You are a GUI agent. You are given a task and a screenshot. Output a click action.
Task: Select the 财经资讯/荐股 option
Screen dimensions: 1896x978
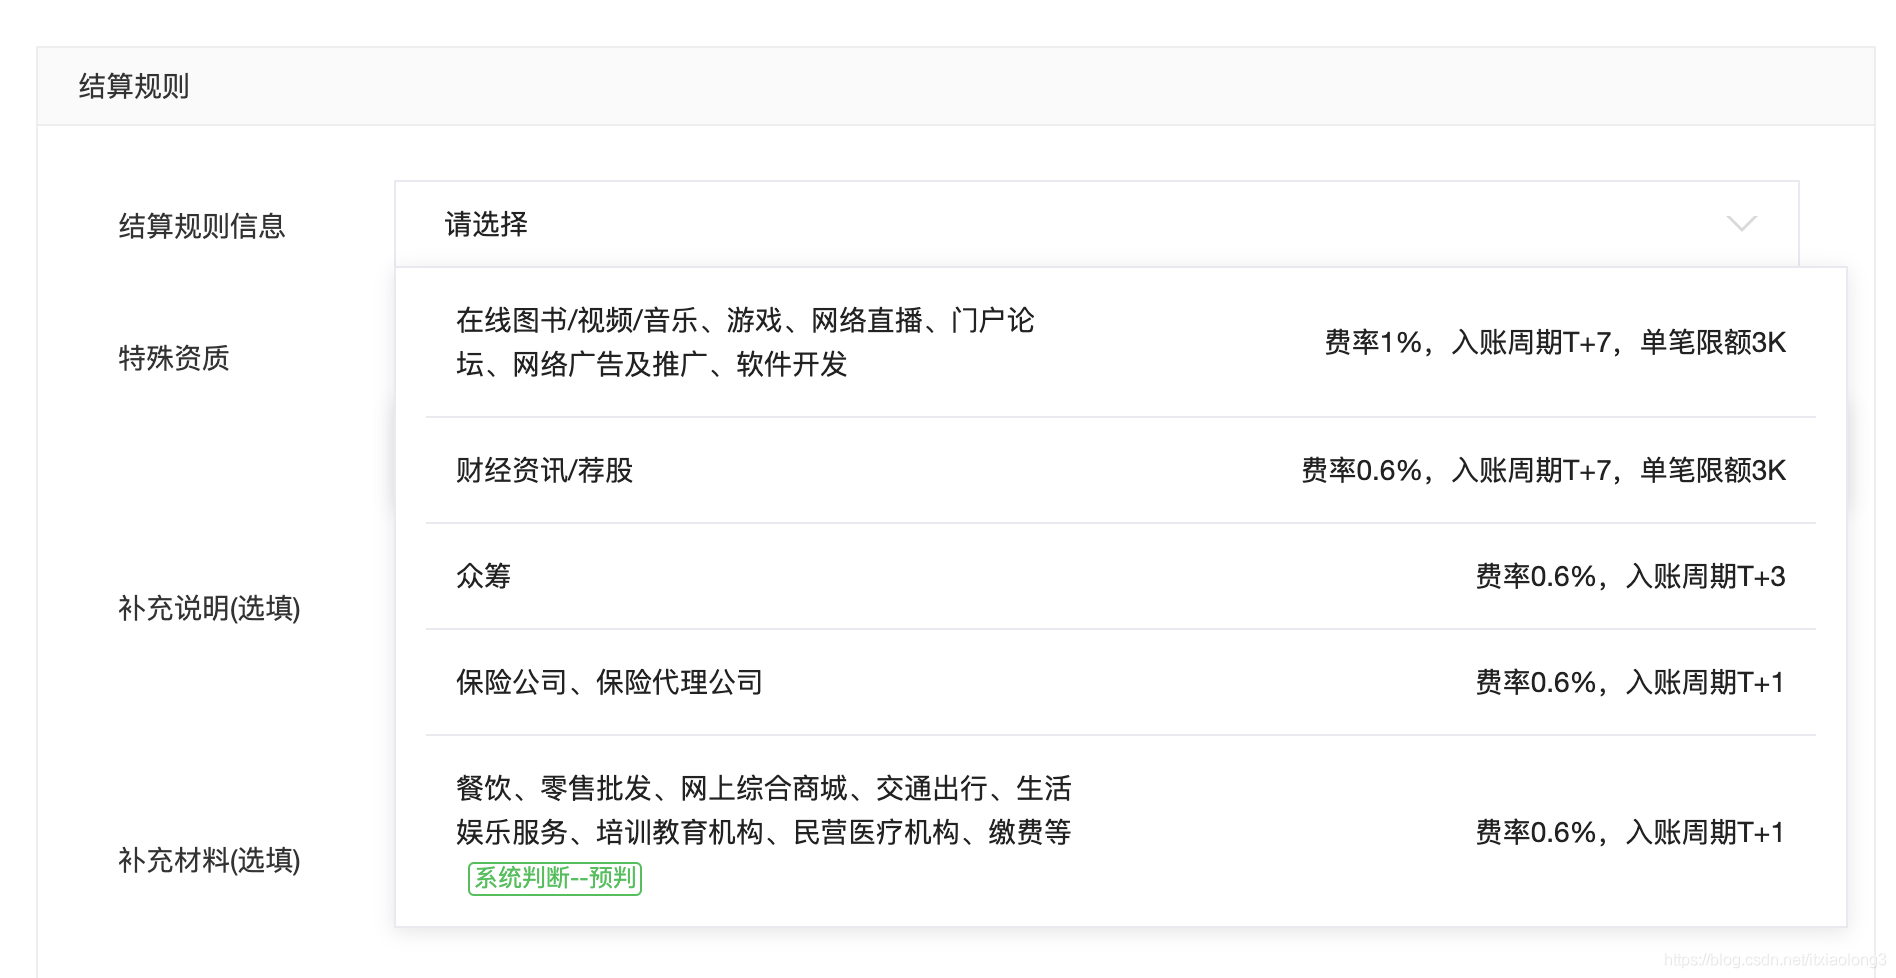point(1120,470)
